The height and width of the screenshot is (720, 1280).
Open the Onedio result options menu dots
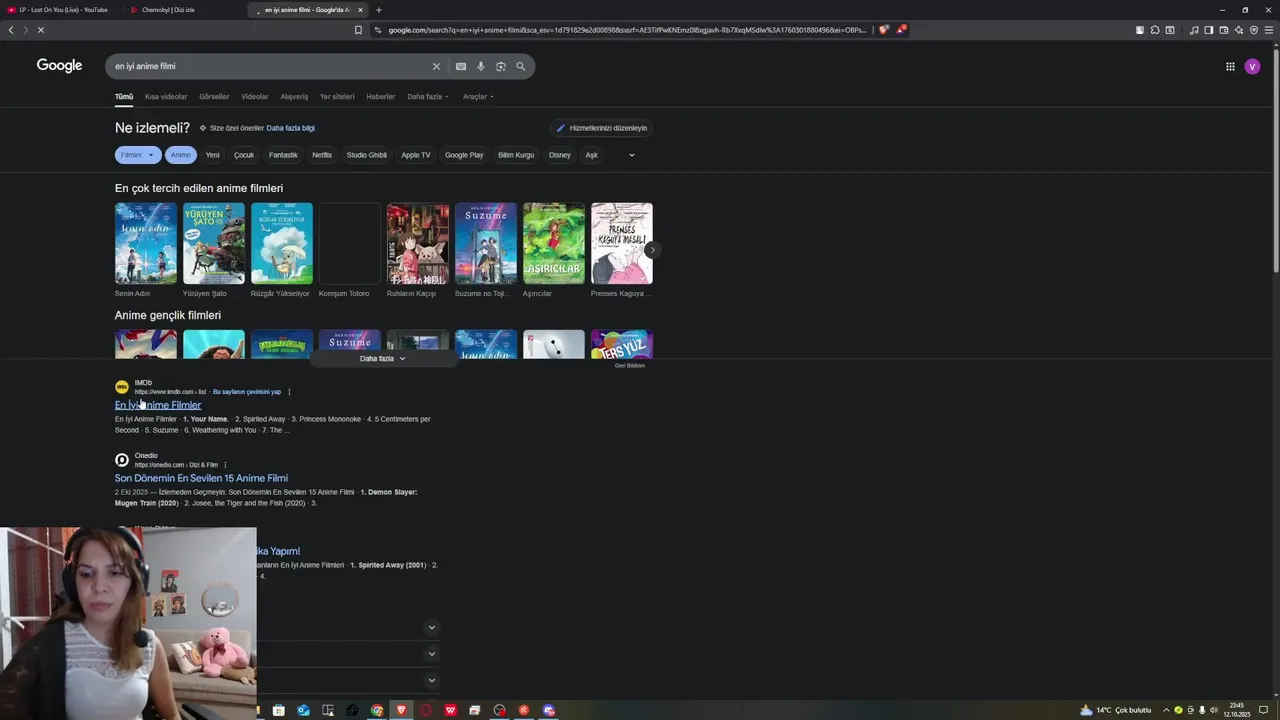click(225, 465)
